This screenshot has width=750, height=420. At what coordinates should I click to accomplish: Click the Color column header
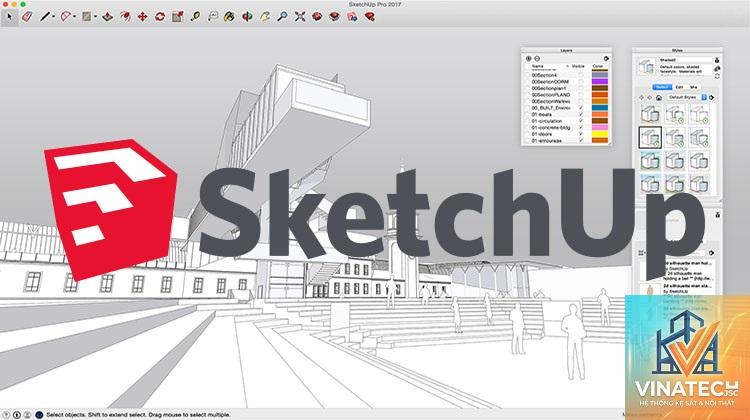(x=598, y=66)
